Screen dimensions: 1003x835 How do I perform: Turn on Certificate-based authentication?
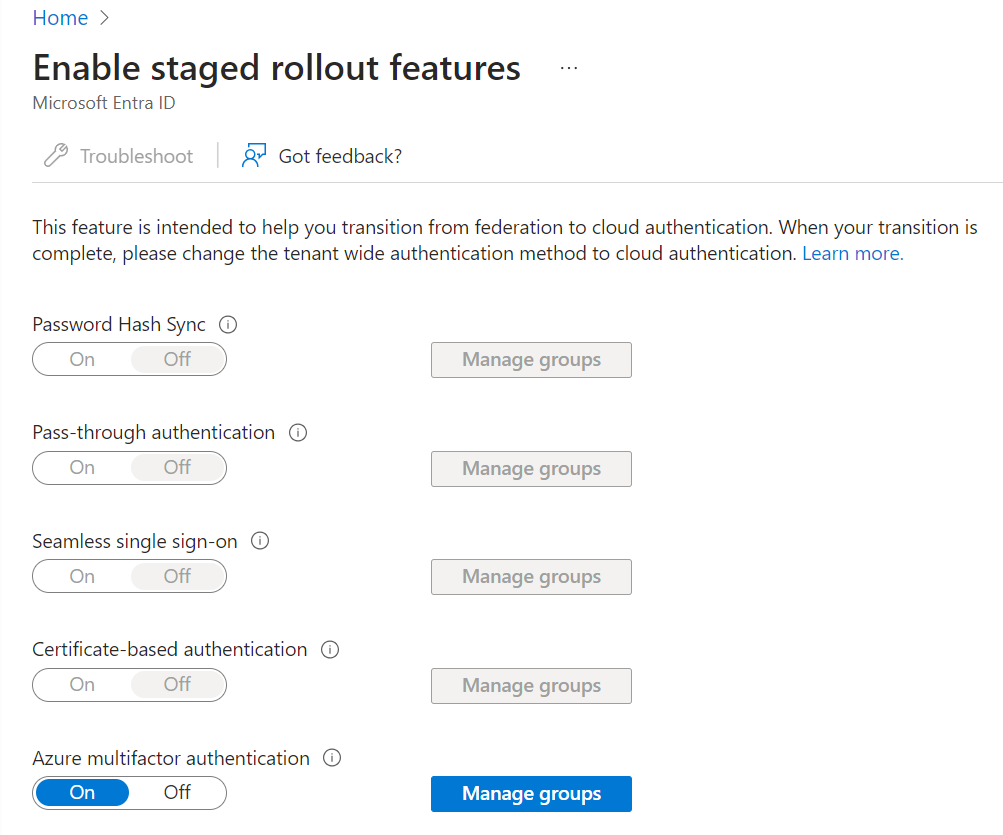83,685
